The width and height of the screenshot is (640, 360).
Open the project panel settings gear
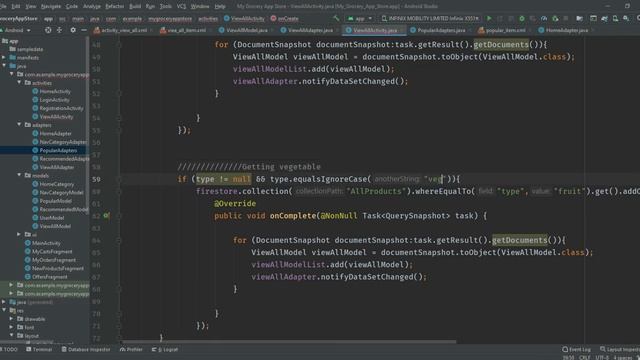click(x=73, y=30)
